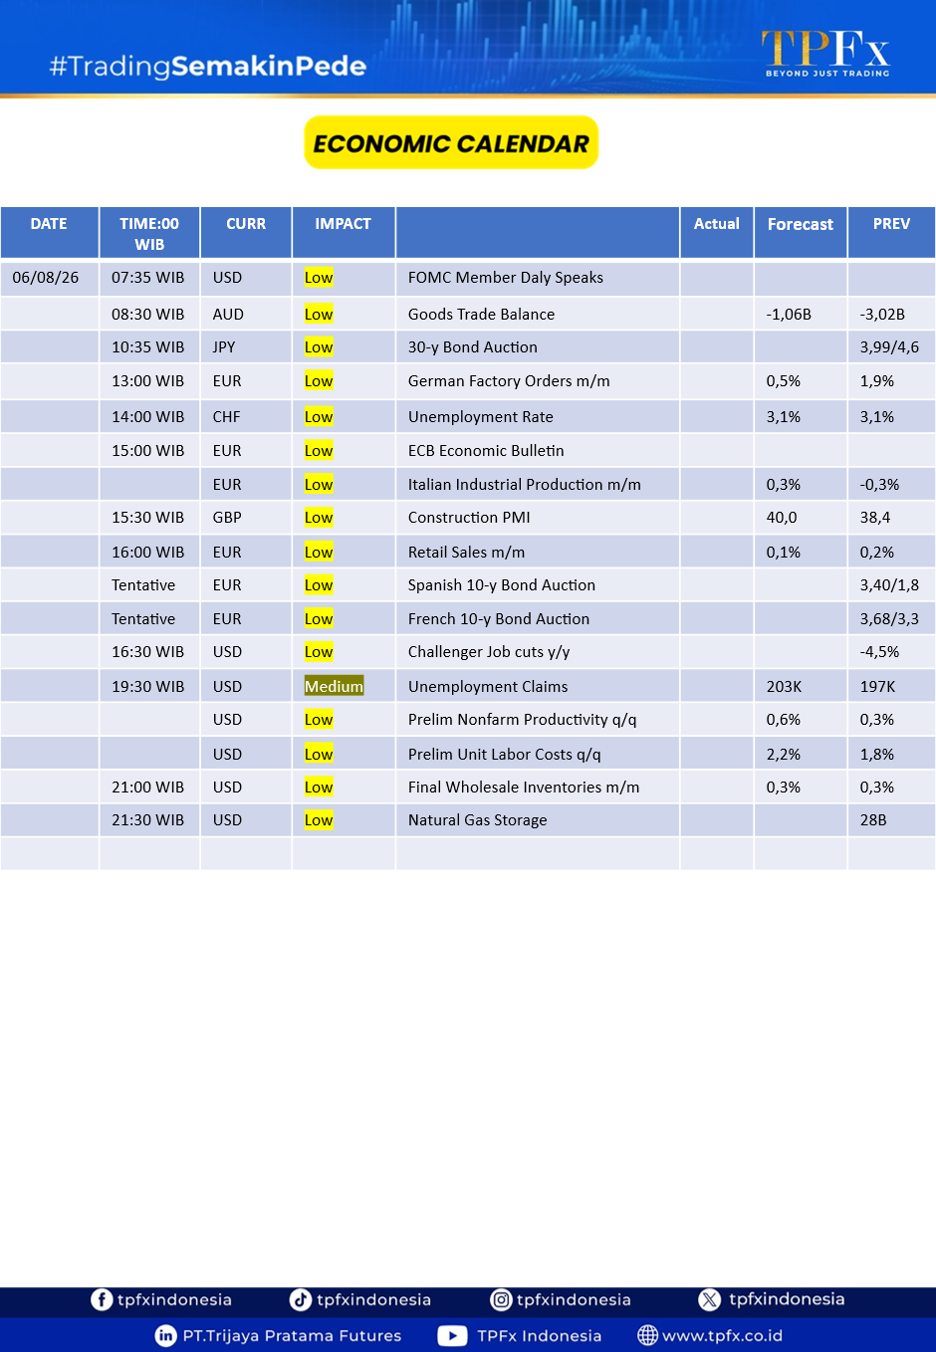Click the YouTube icon in footer
Image resolution: width=936 pixels, height=1352 pixels.
(x=452, y=1335)
